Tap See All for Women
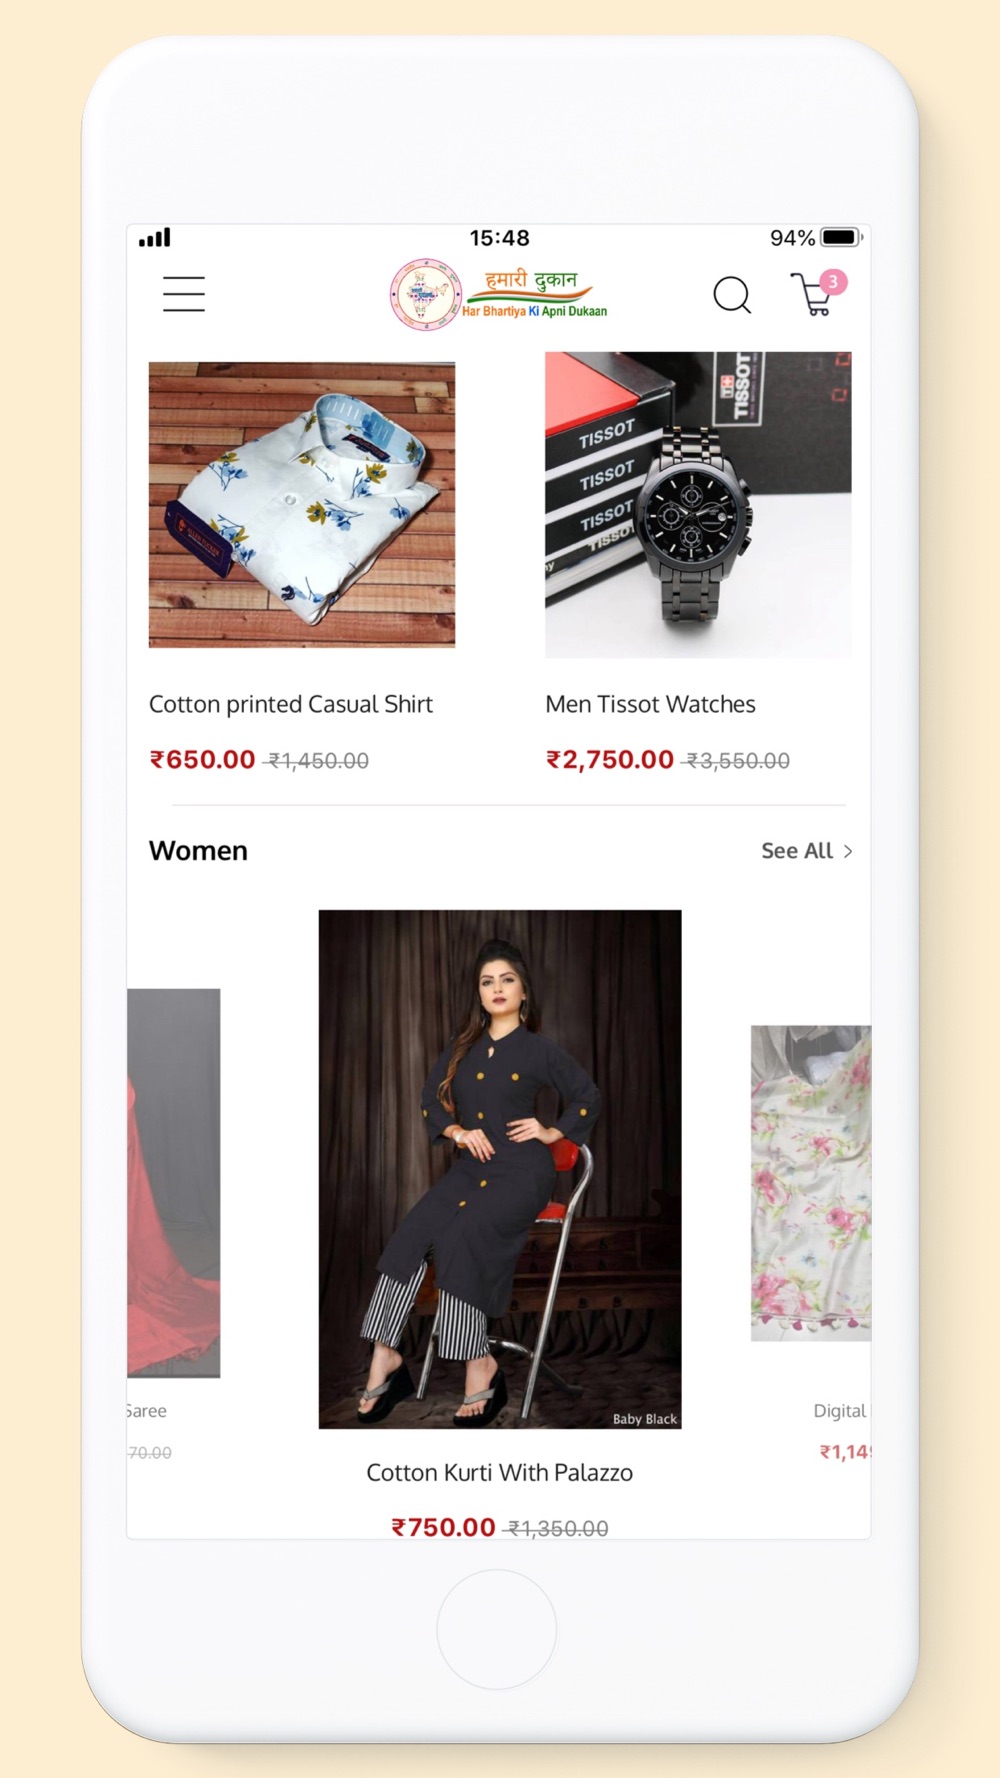Image resolution: width=1000 pixels, height=1778 pixels. pos(797,851)
